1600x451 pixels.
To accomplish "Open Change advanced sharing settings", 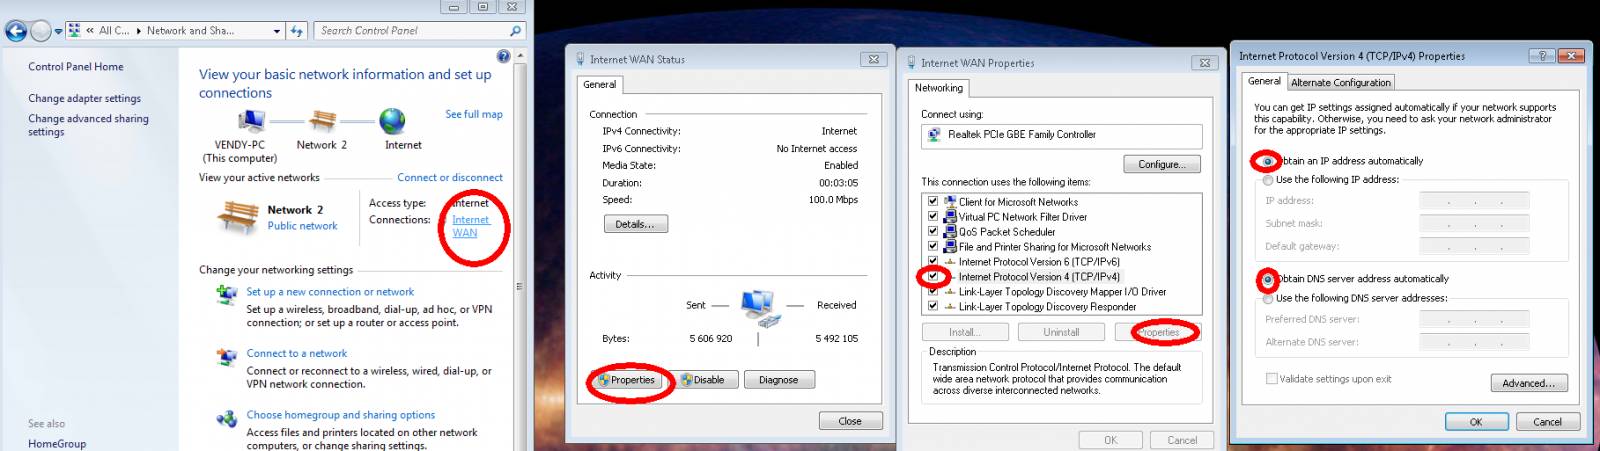I will (x=88, y=125).
